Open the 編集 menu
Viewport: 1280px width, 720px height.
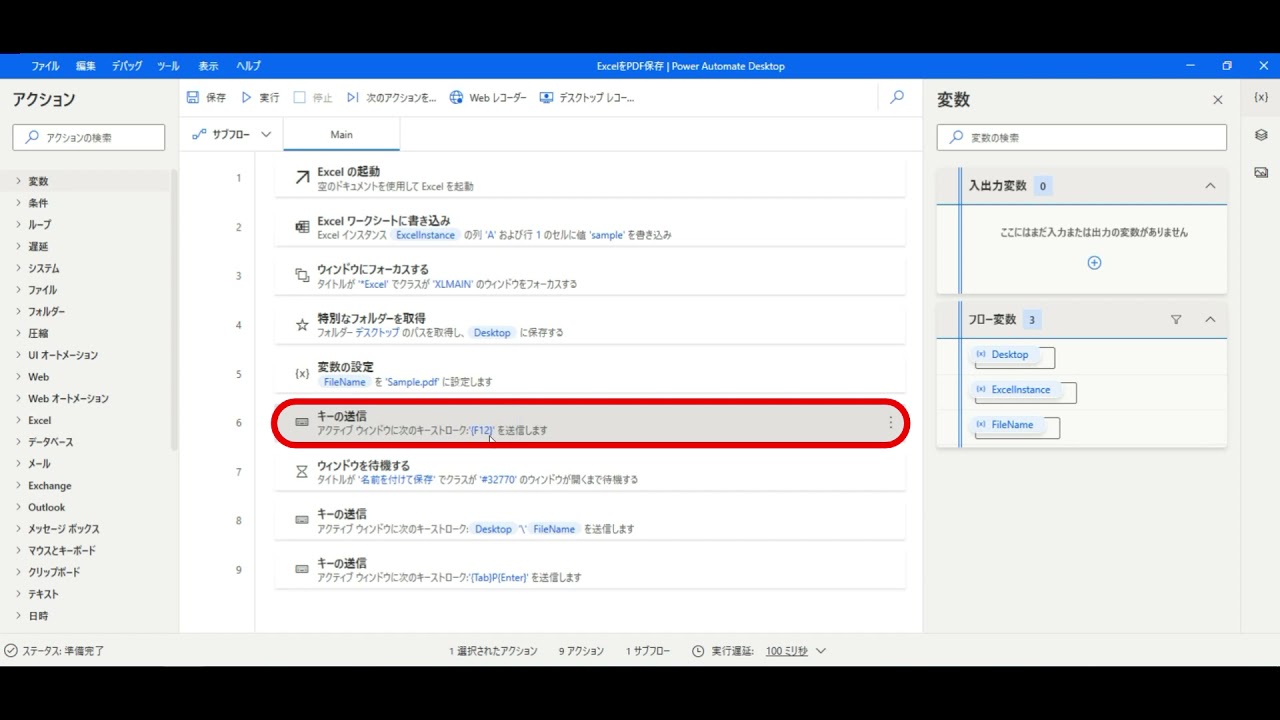click(x=86, y=66)
